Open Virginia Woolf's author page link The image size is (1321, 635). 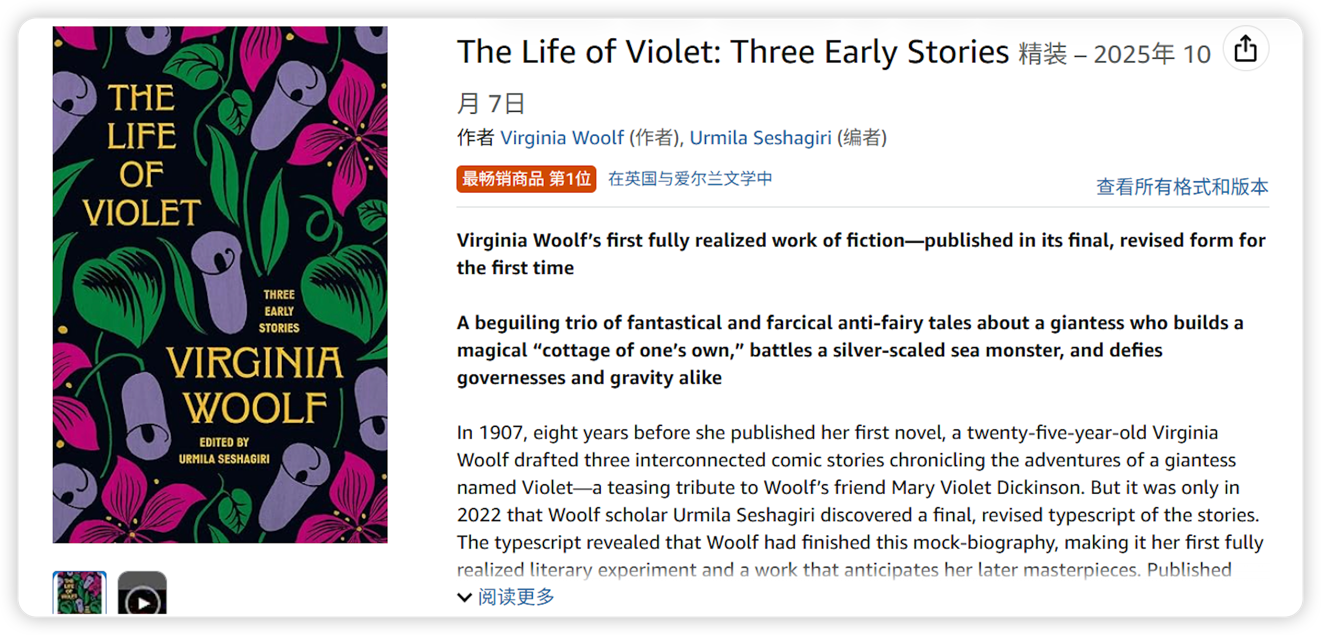[562, 138]
